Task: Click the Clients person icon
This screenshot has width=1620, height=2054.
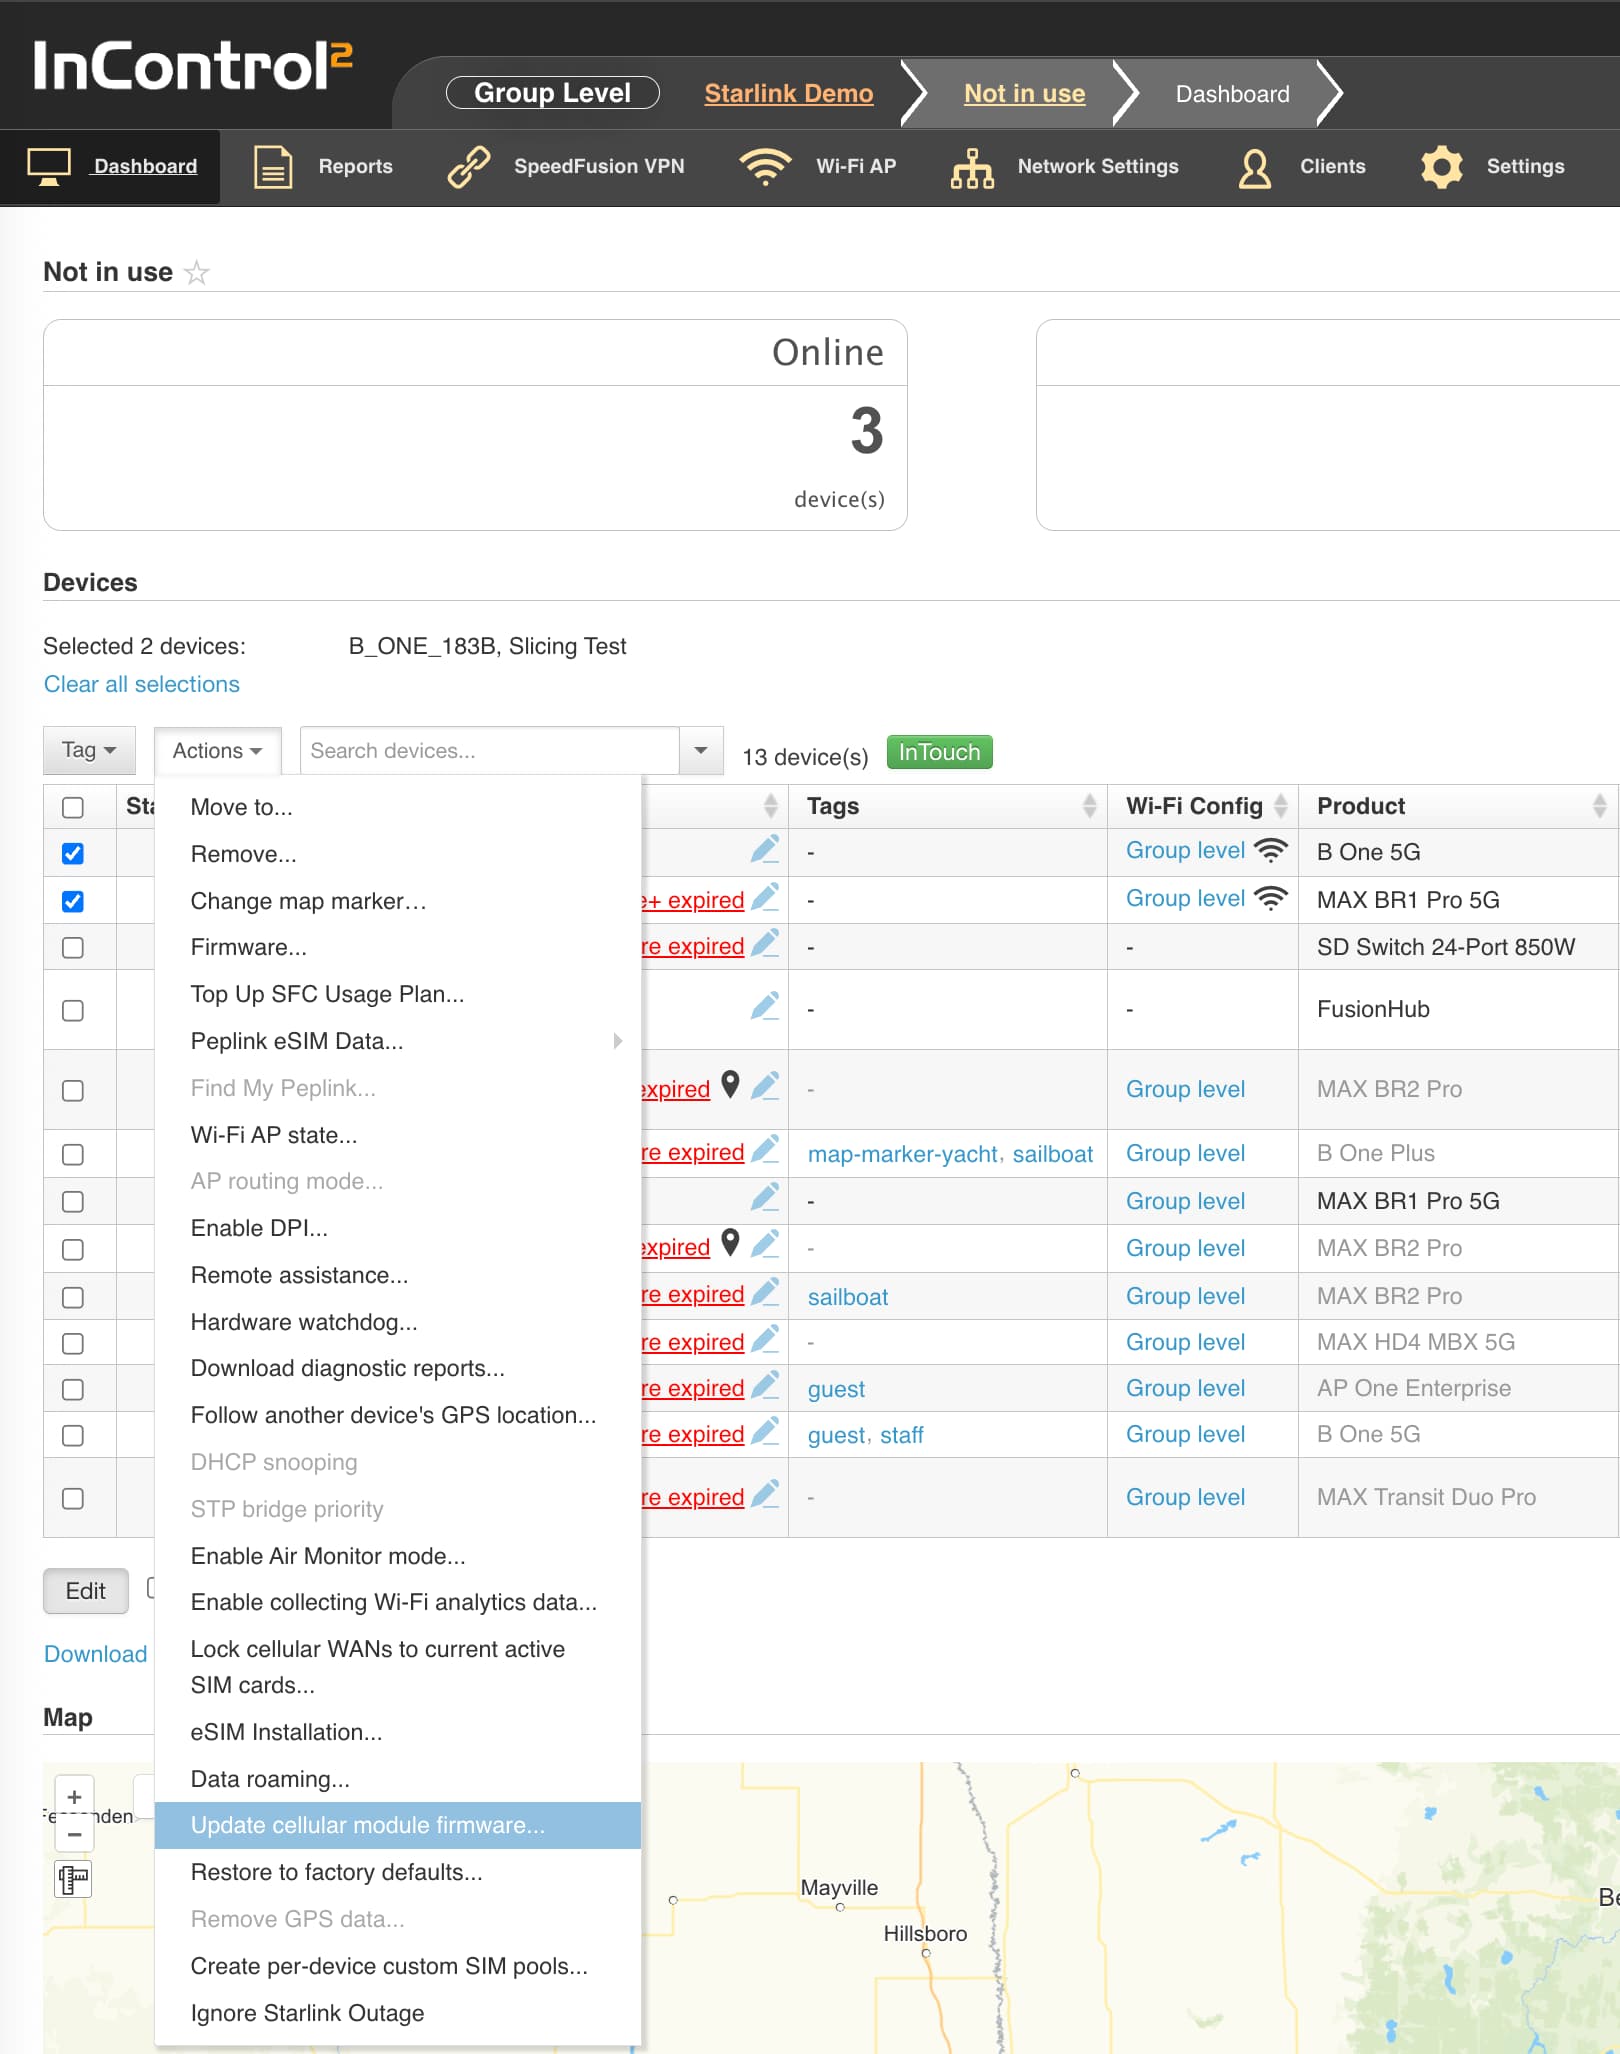Action: click(x=1254, y=167)
